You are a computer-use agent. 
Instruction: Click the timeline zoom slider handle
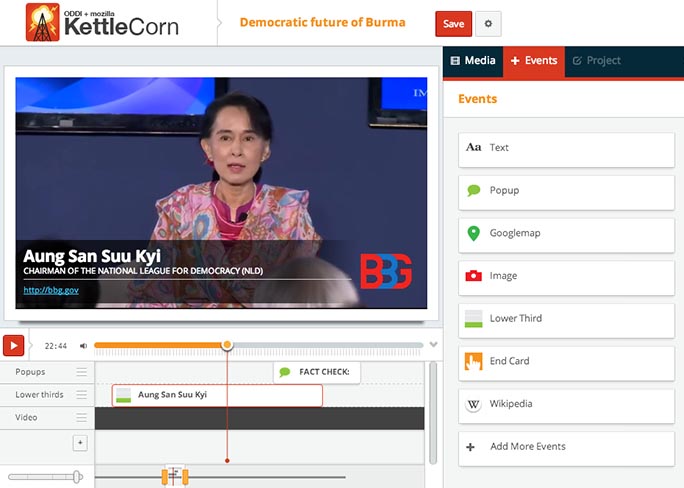click(x=77, y=477)
